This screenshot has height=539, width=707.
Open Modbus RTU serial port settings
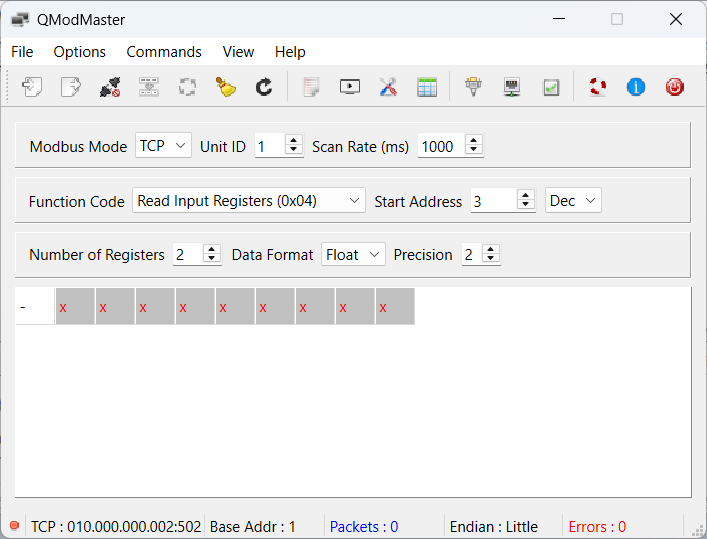(x=473, y=87)
